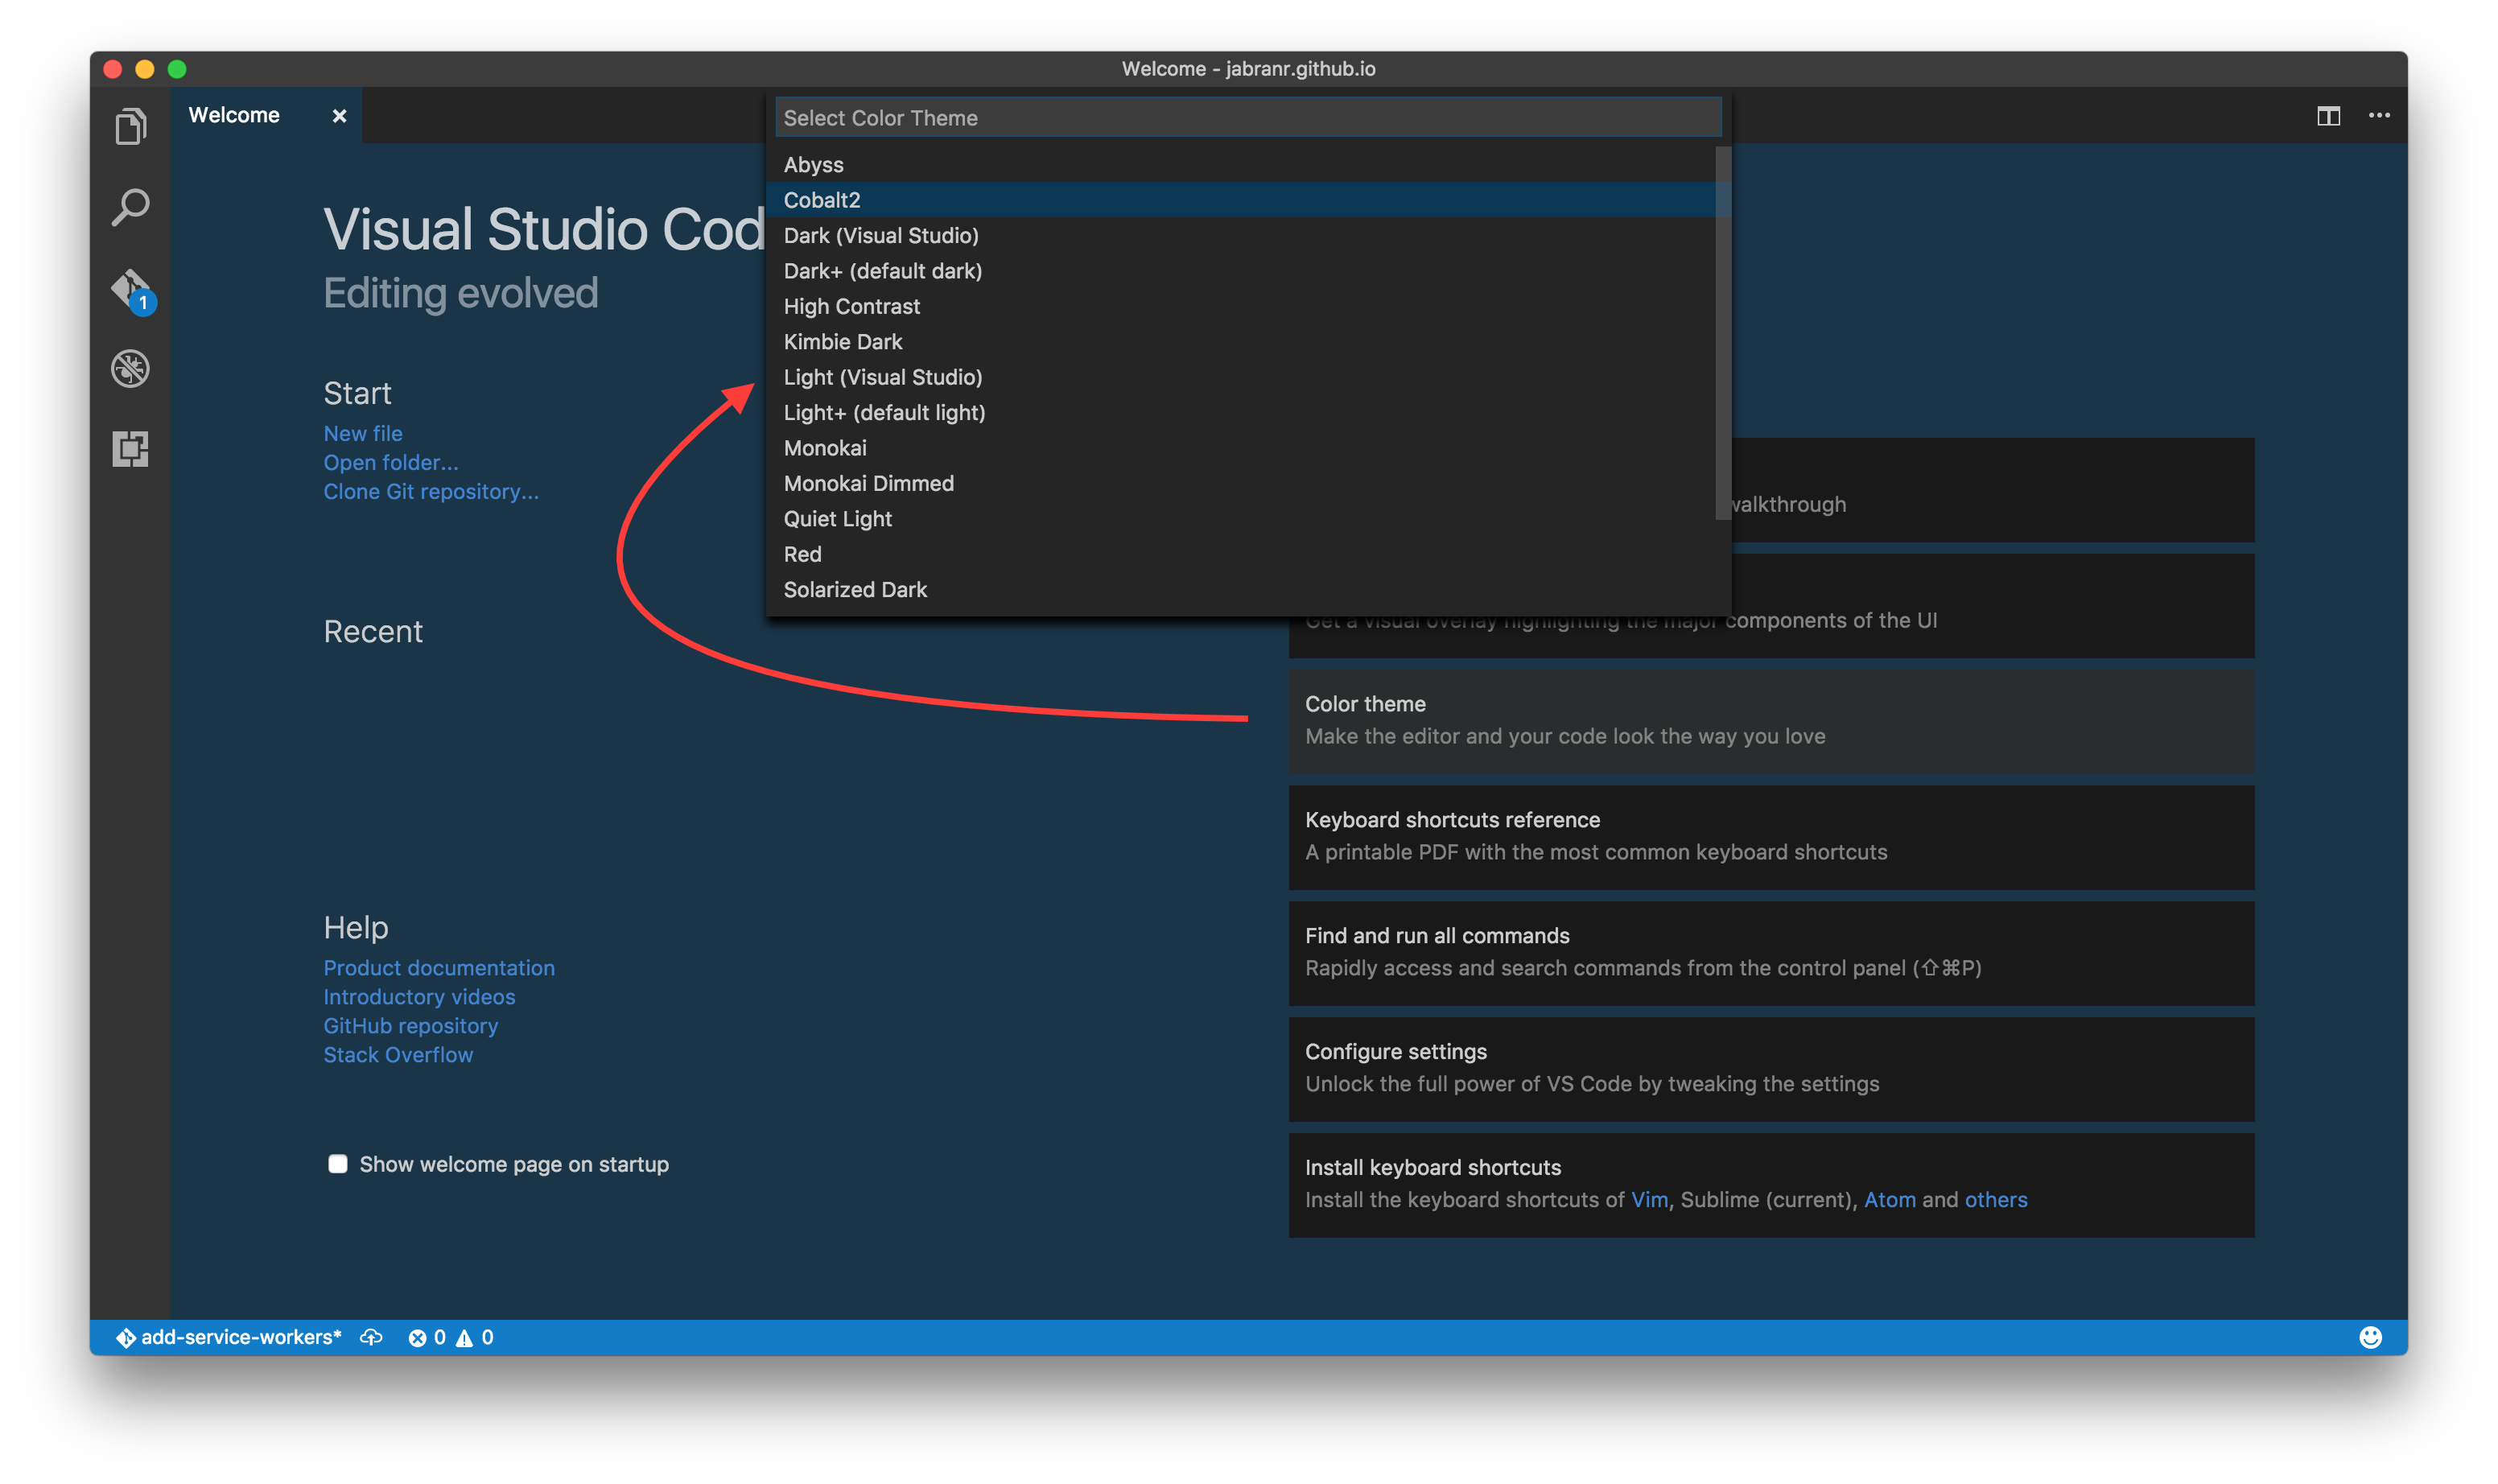
Task: Click the Select Color Theme input field
Action: coord(1248,118)
